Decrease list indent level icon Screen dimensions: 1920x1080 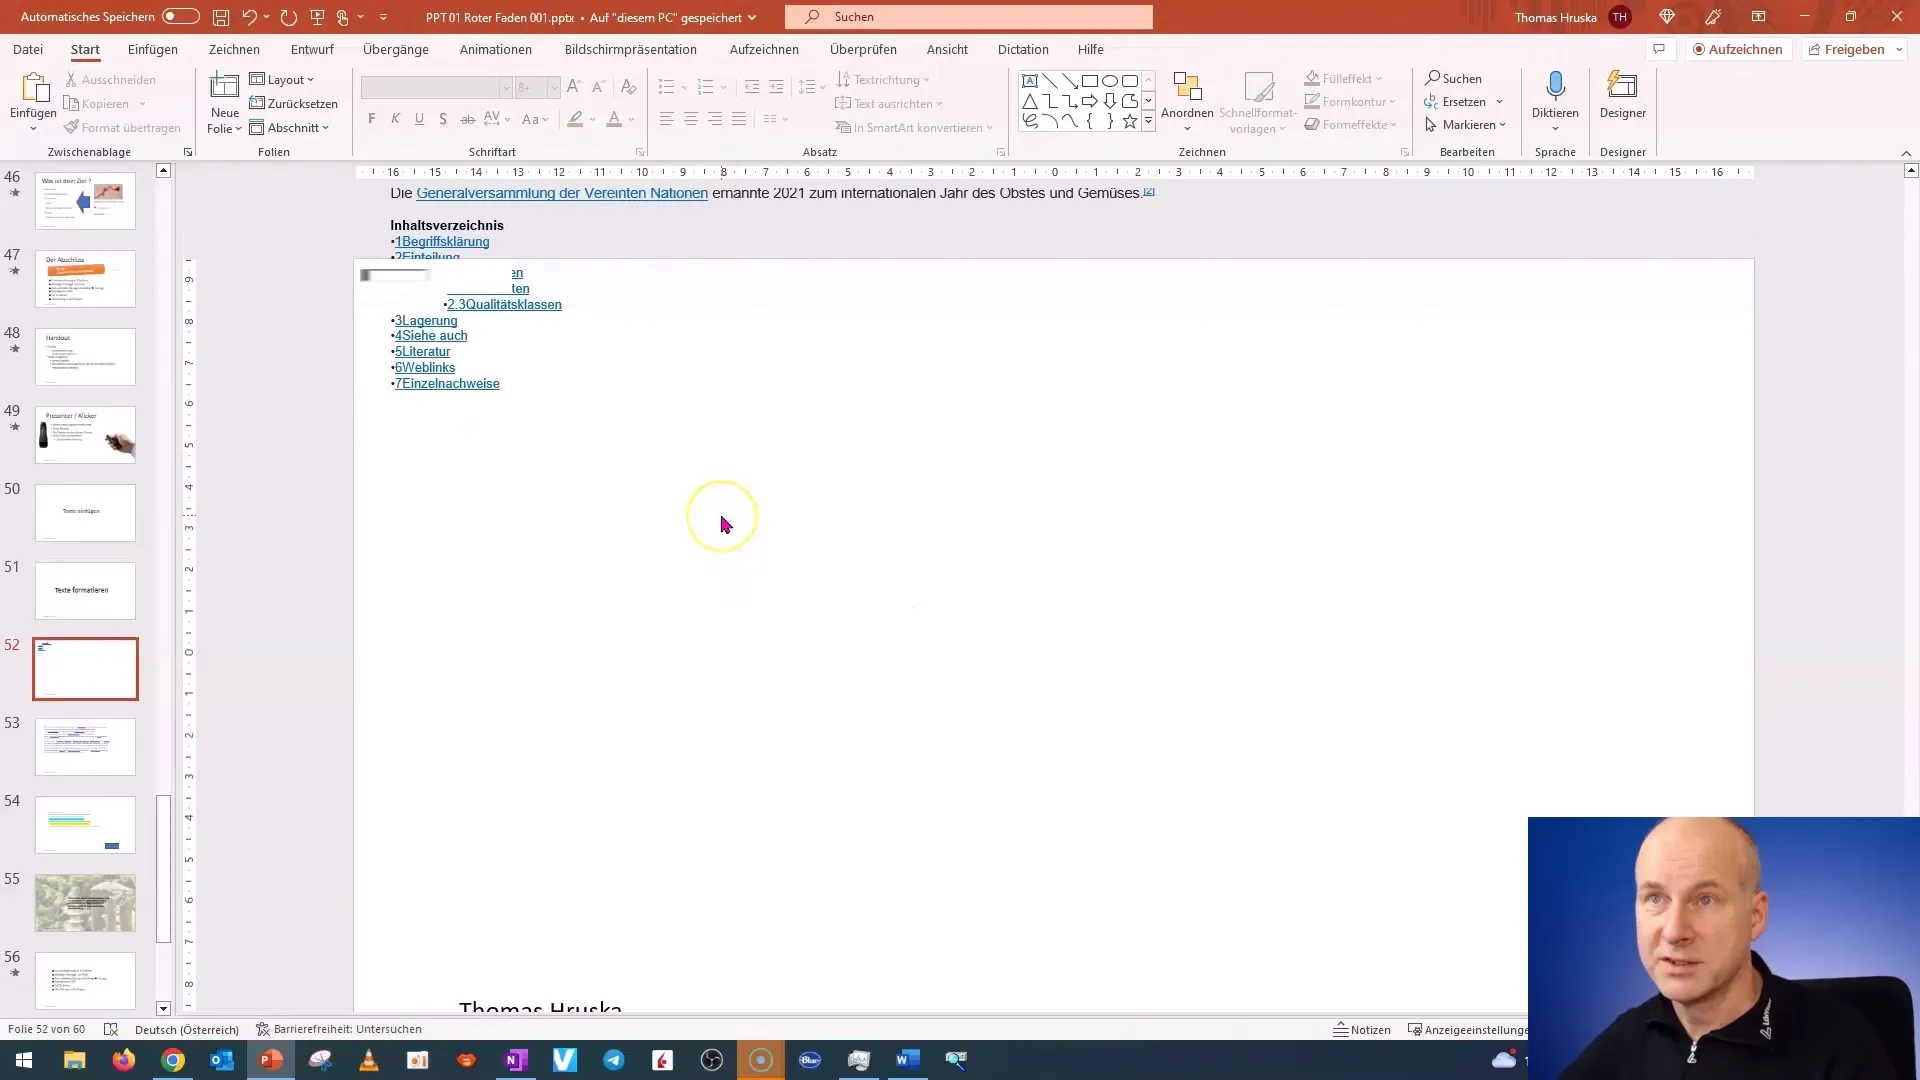coord(752,87)
